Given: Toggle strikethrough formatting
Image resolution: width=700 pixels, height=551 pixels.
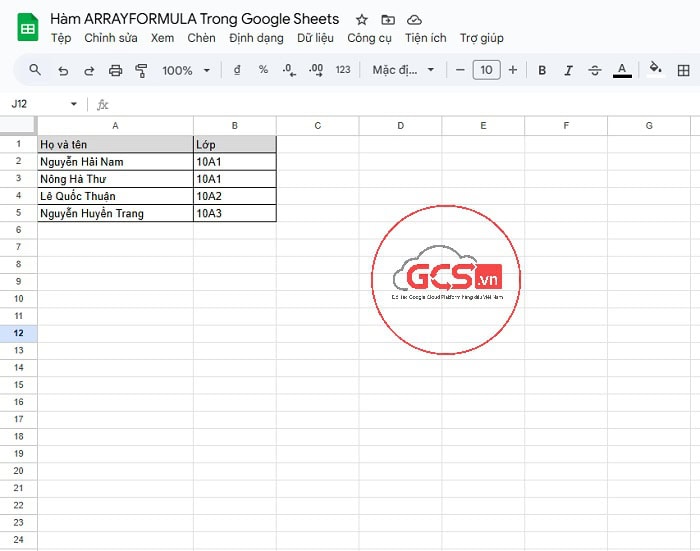Looking at the screenshot, I should tap(595, 70).
